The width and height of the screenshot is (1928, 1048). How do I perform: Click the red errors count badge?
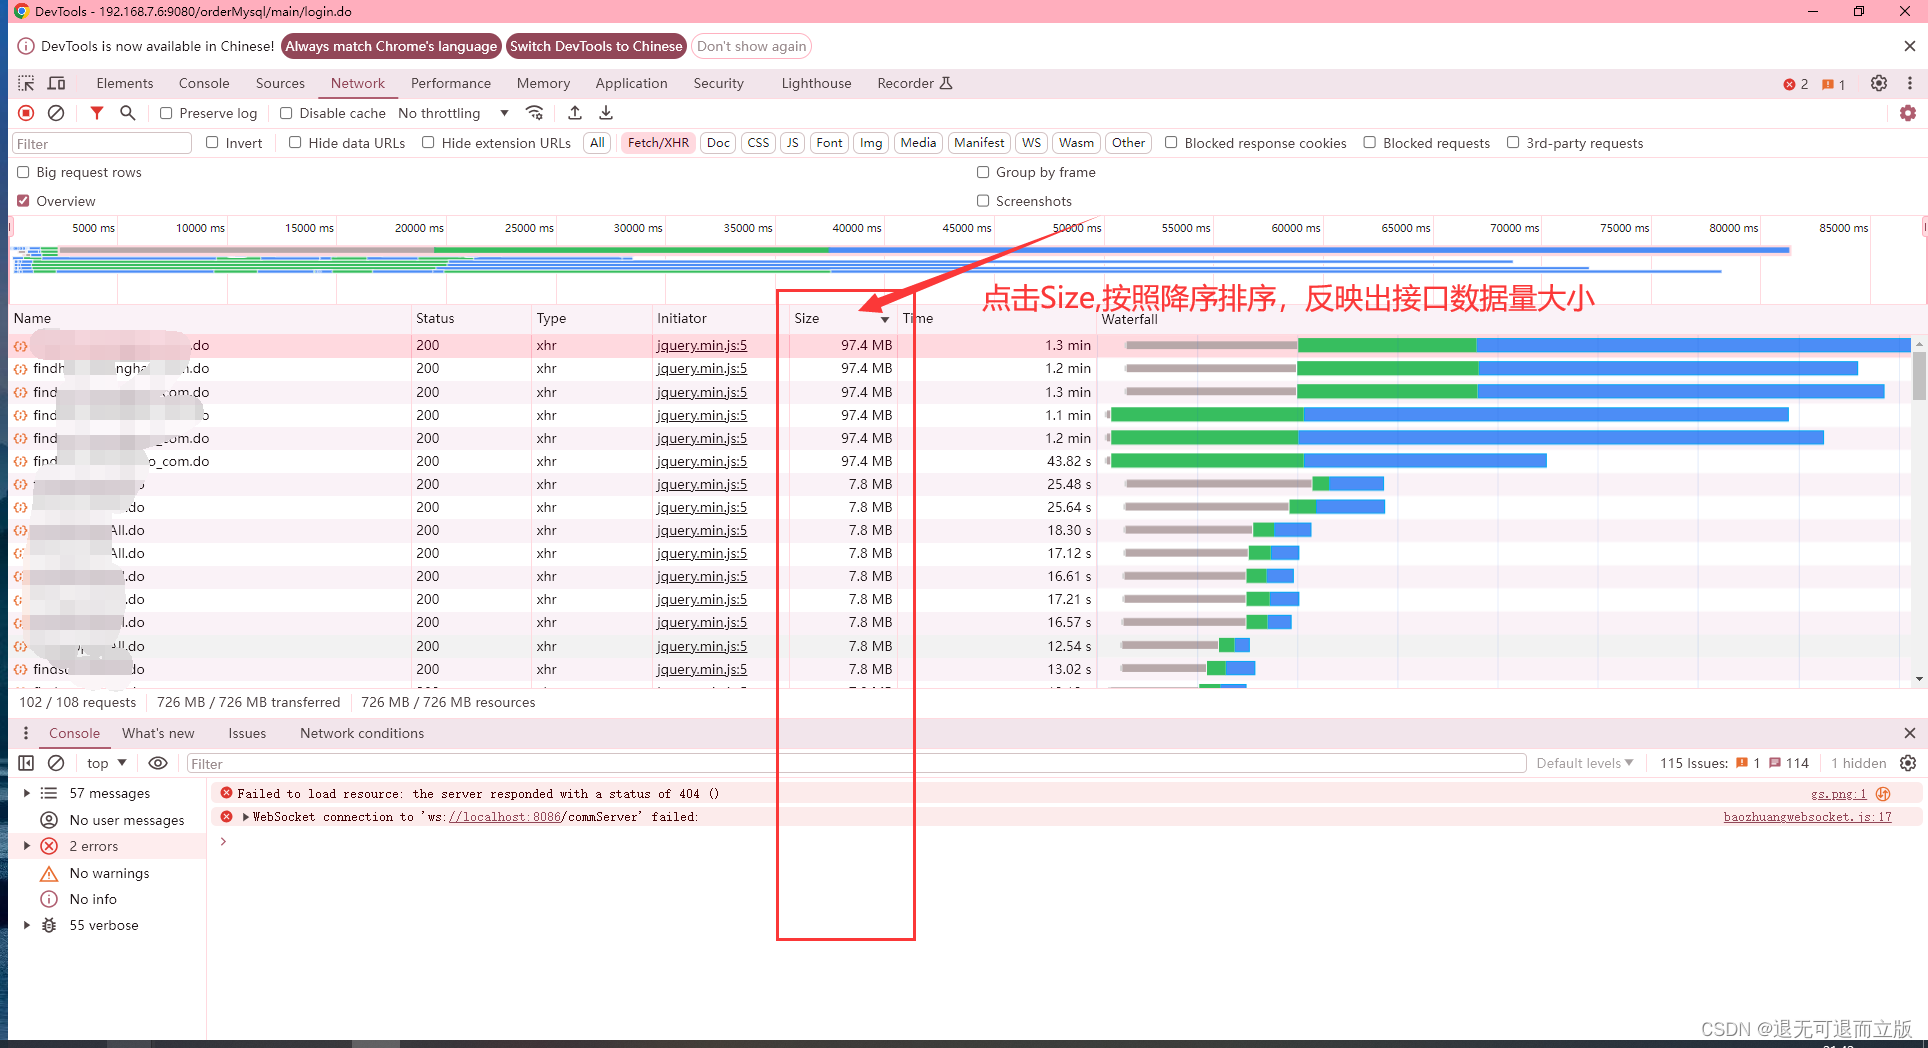[x=1796, y=84]
